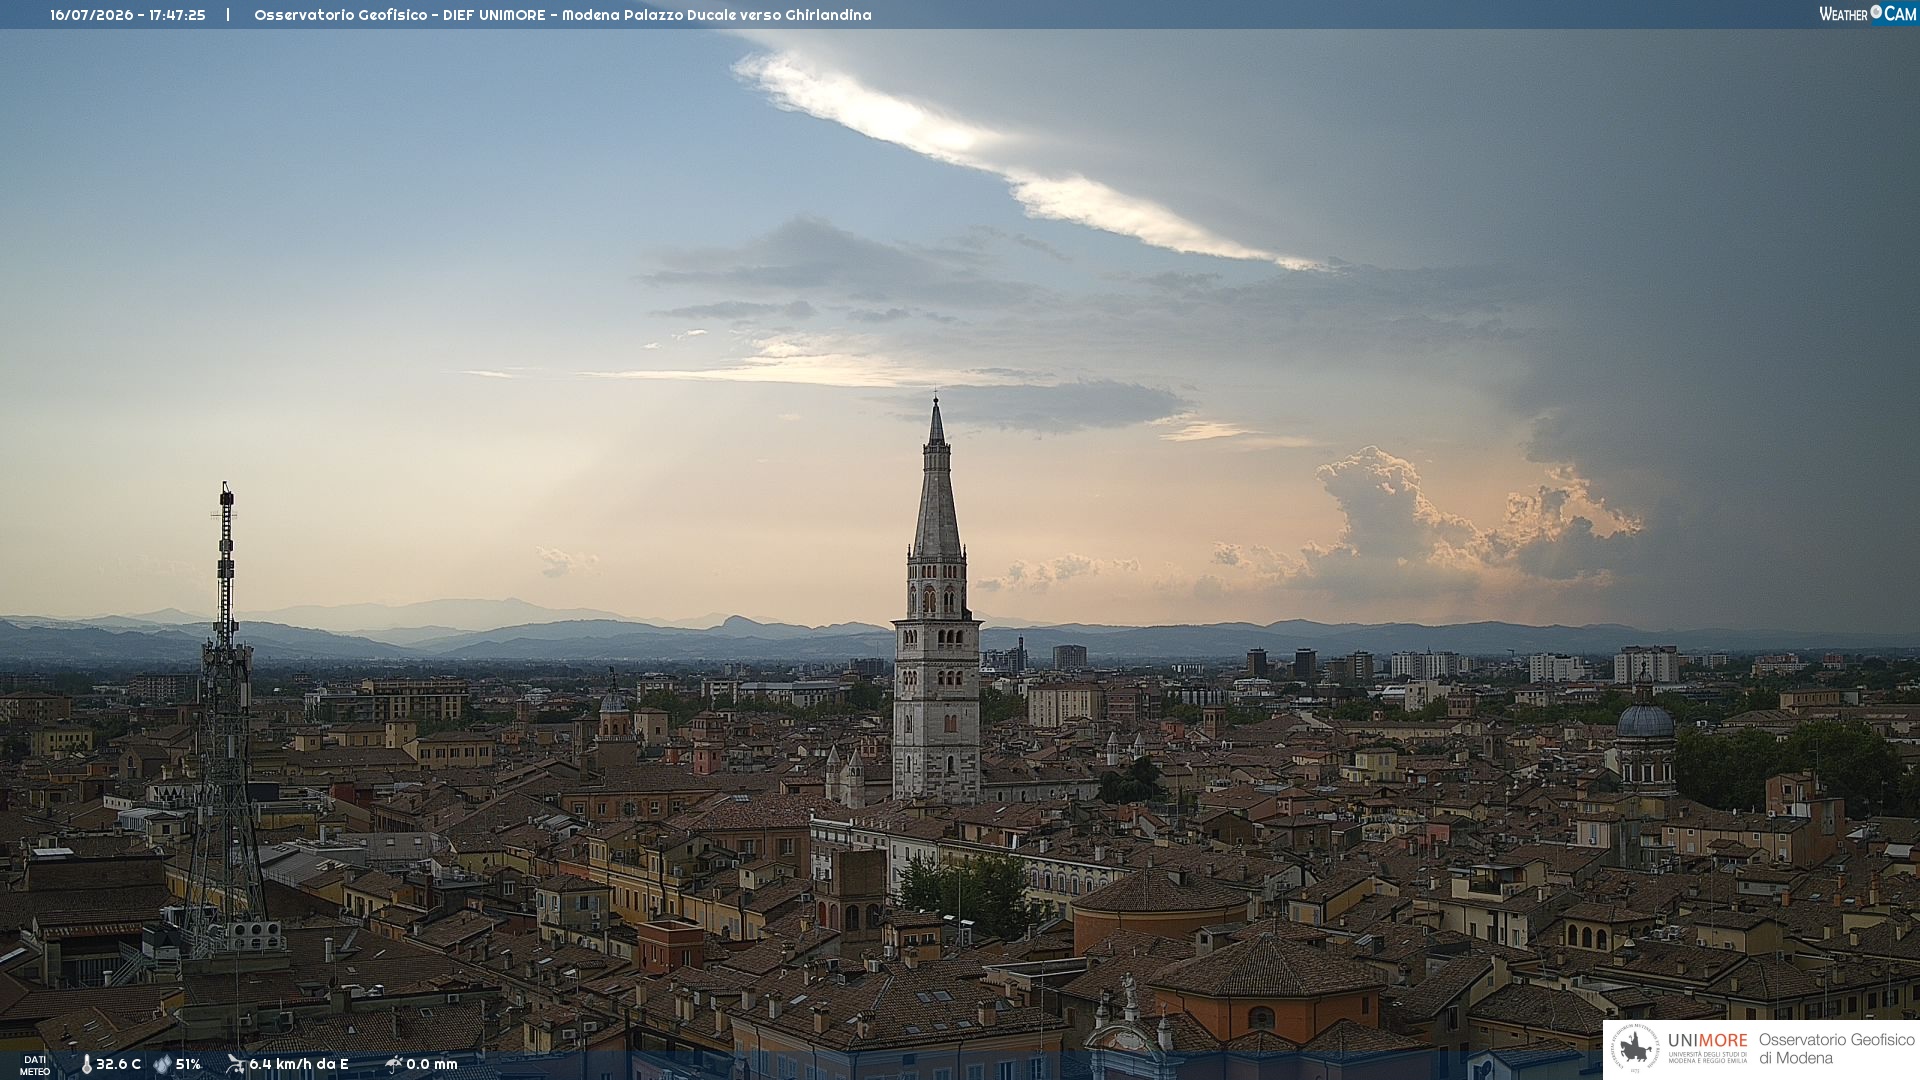Click the 6.4 km/h da E wind reading
The width and height of the screenshot is (1920, 1080).
pyautogui.click(x=299, y=1064)
